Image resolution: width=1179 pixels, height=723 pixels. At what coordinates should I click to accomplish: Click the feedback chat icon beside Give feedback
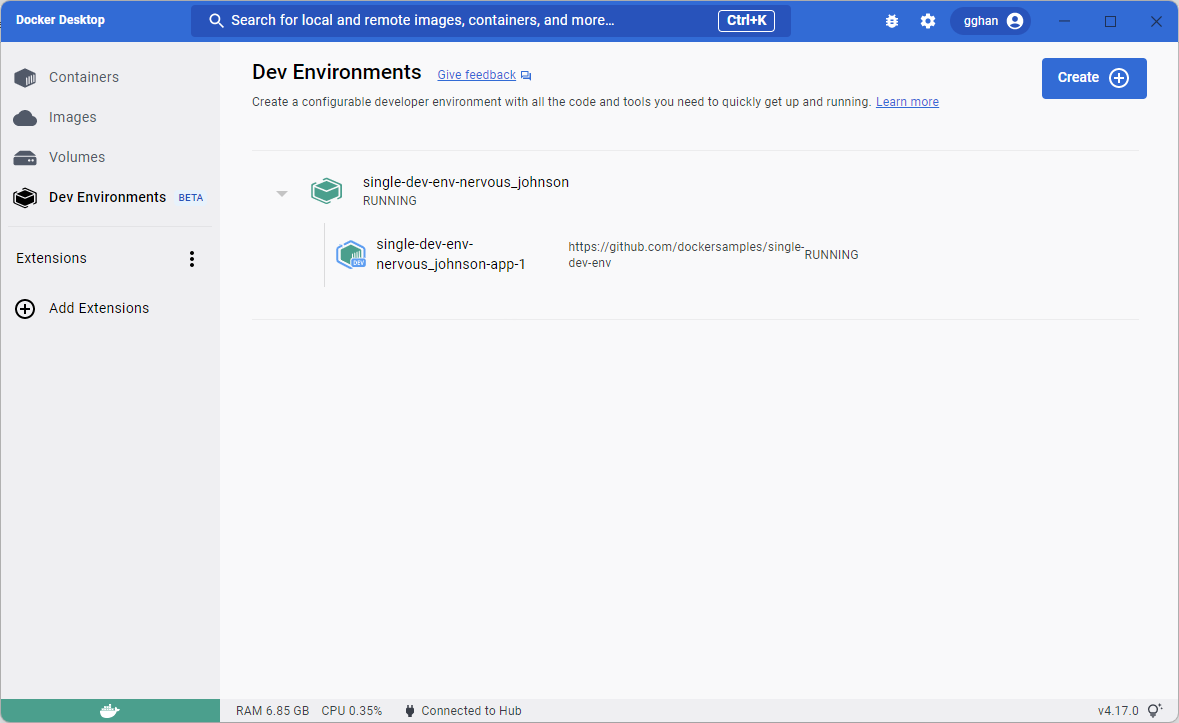[x=526, y=76]
